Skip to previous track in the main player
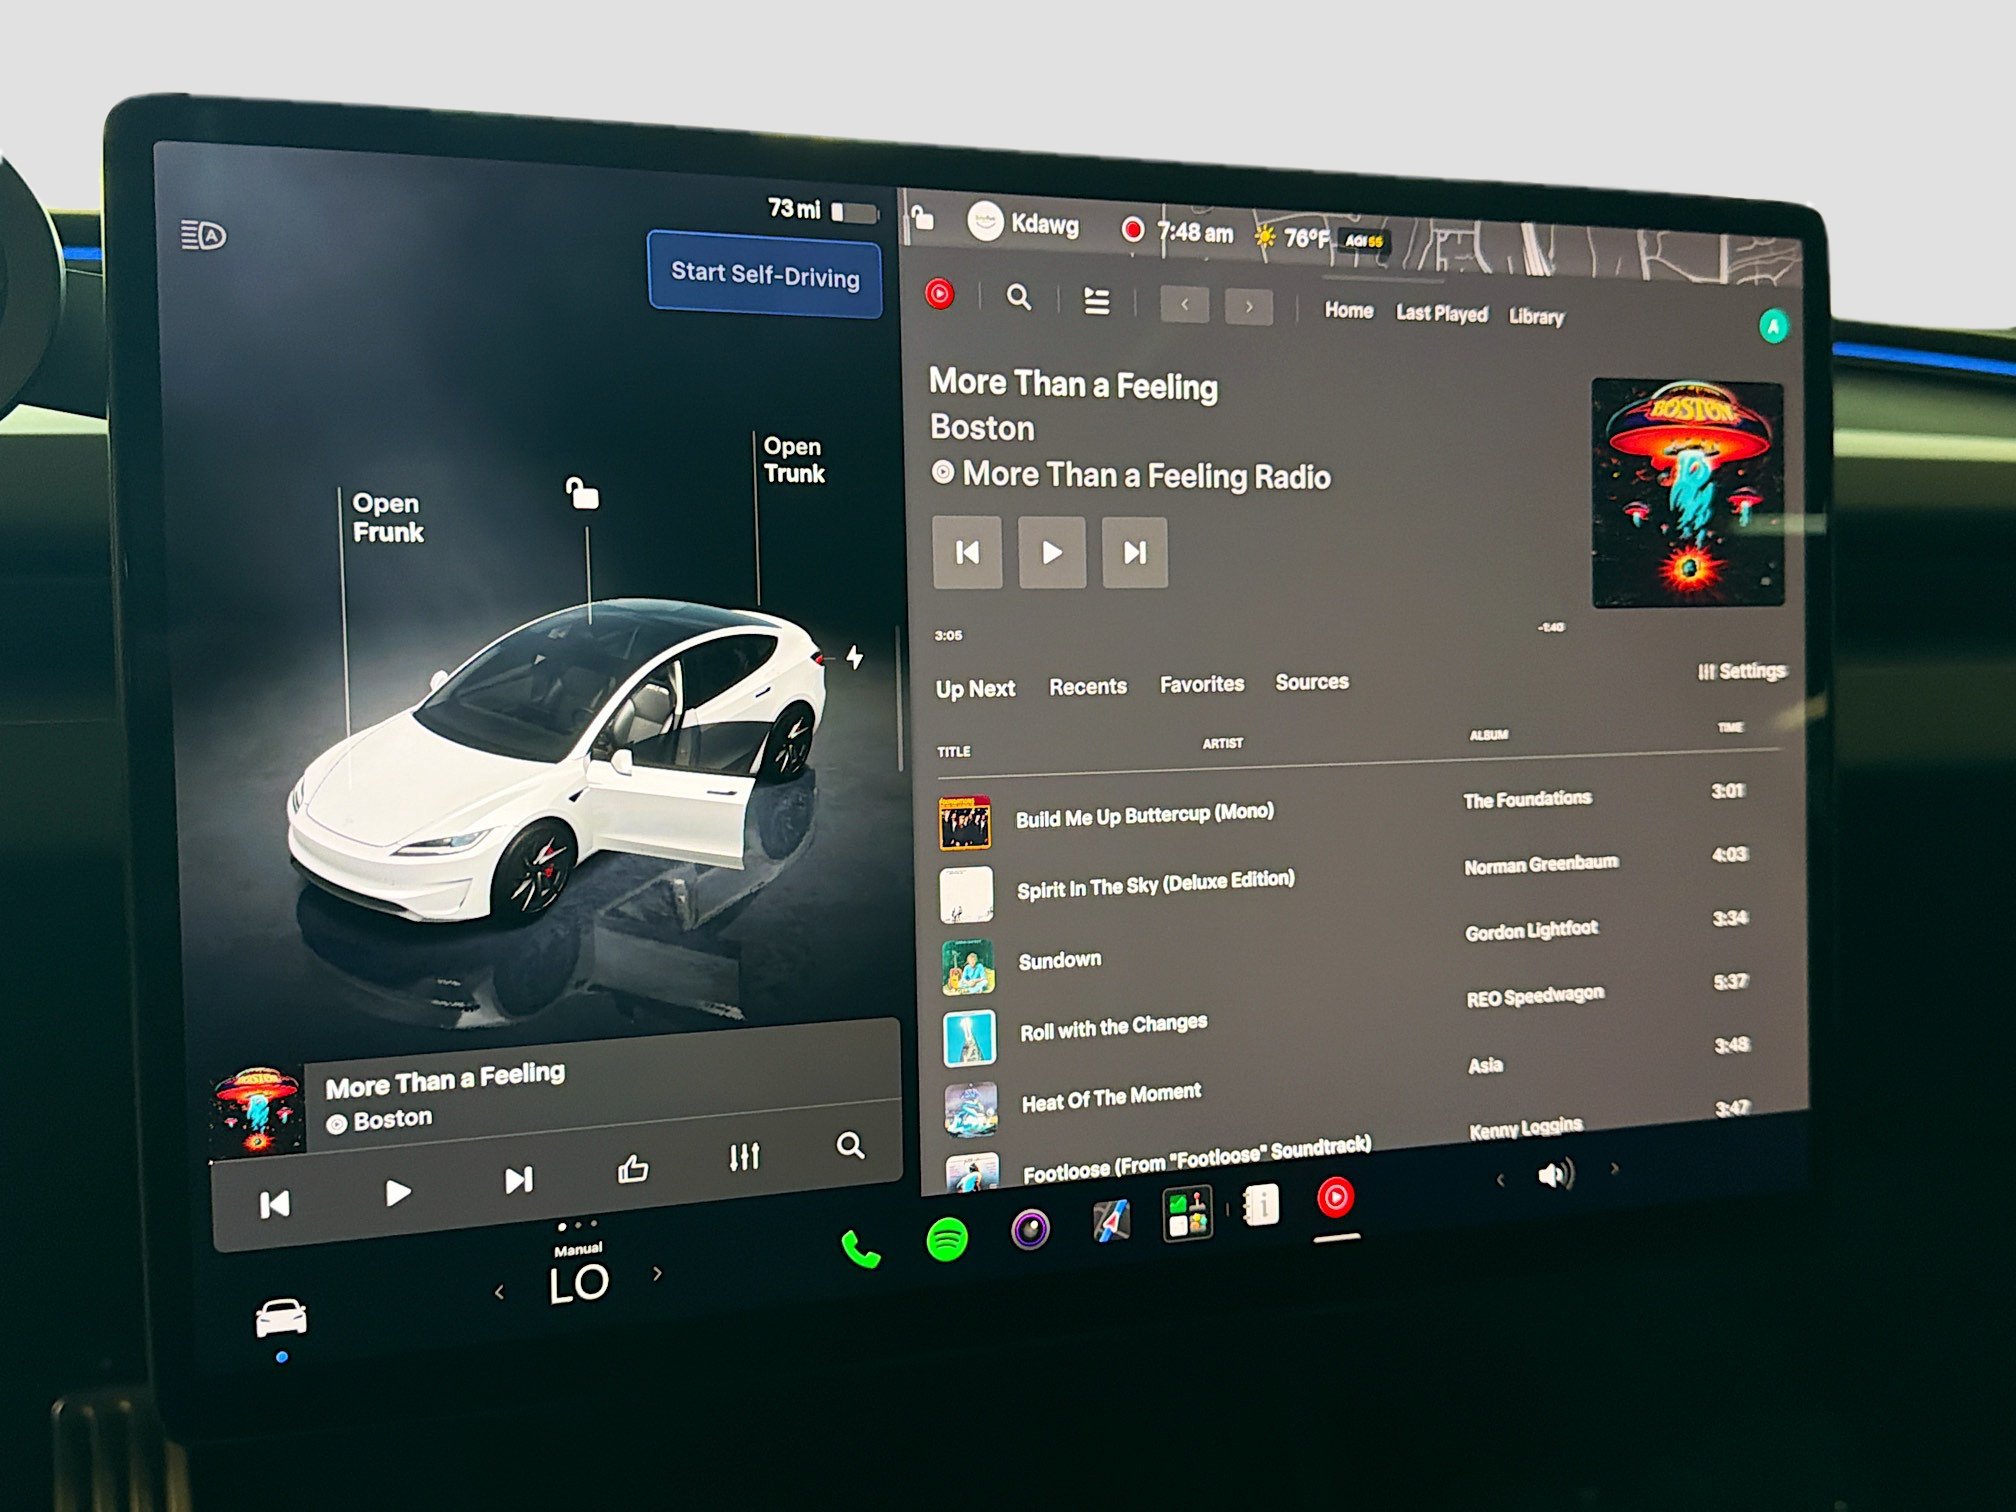The width and height of the screenshot is (2016, 1512). click(967, 552)
